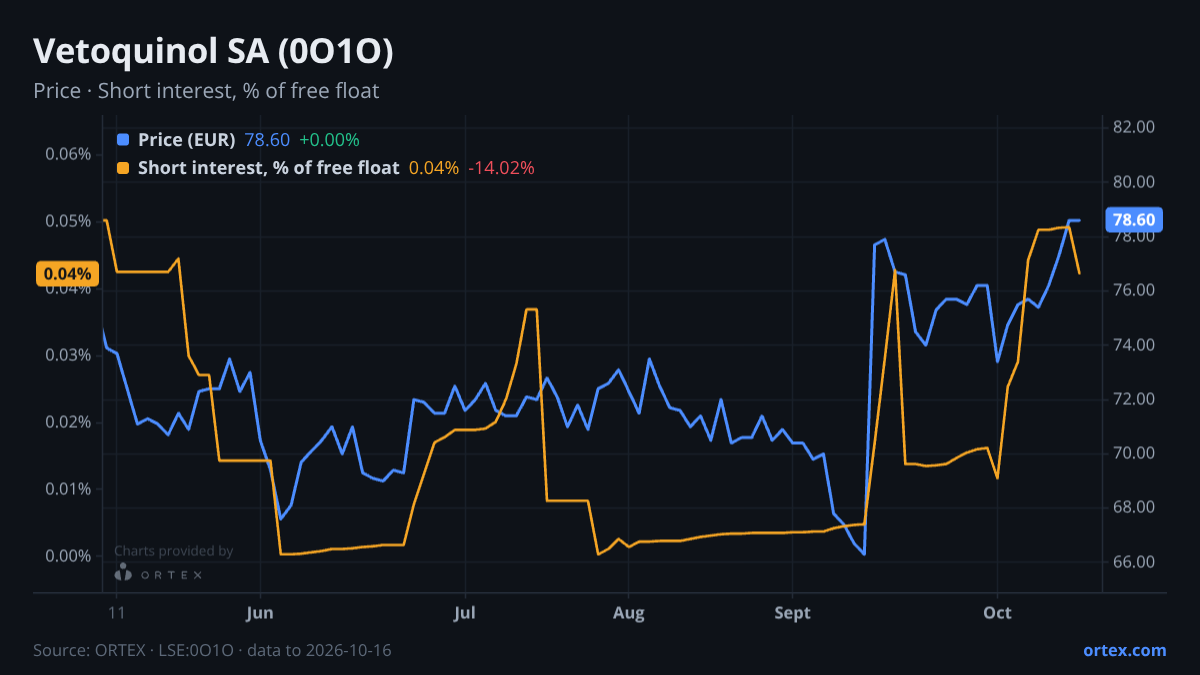Click the orange Short interest legend swatch

123,168
